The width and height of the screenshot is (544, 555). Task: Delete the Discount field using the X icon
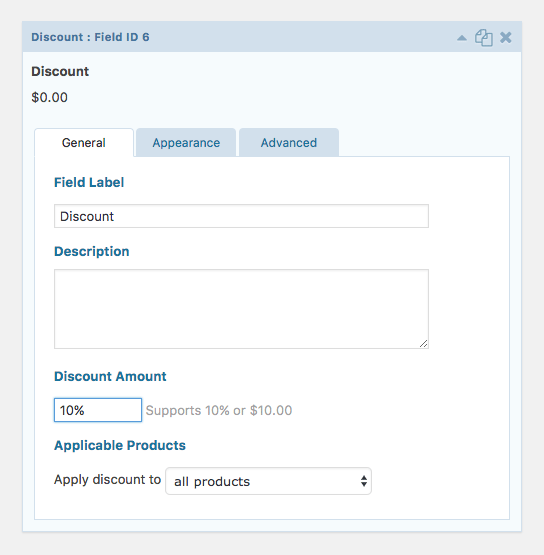pyautogui.click(x=506, y=37)
